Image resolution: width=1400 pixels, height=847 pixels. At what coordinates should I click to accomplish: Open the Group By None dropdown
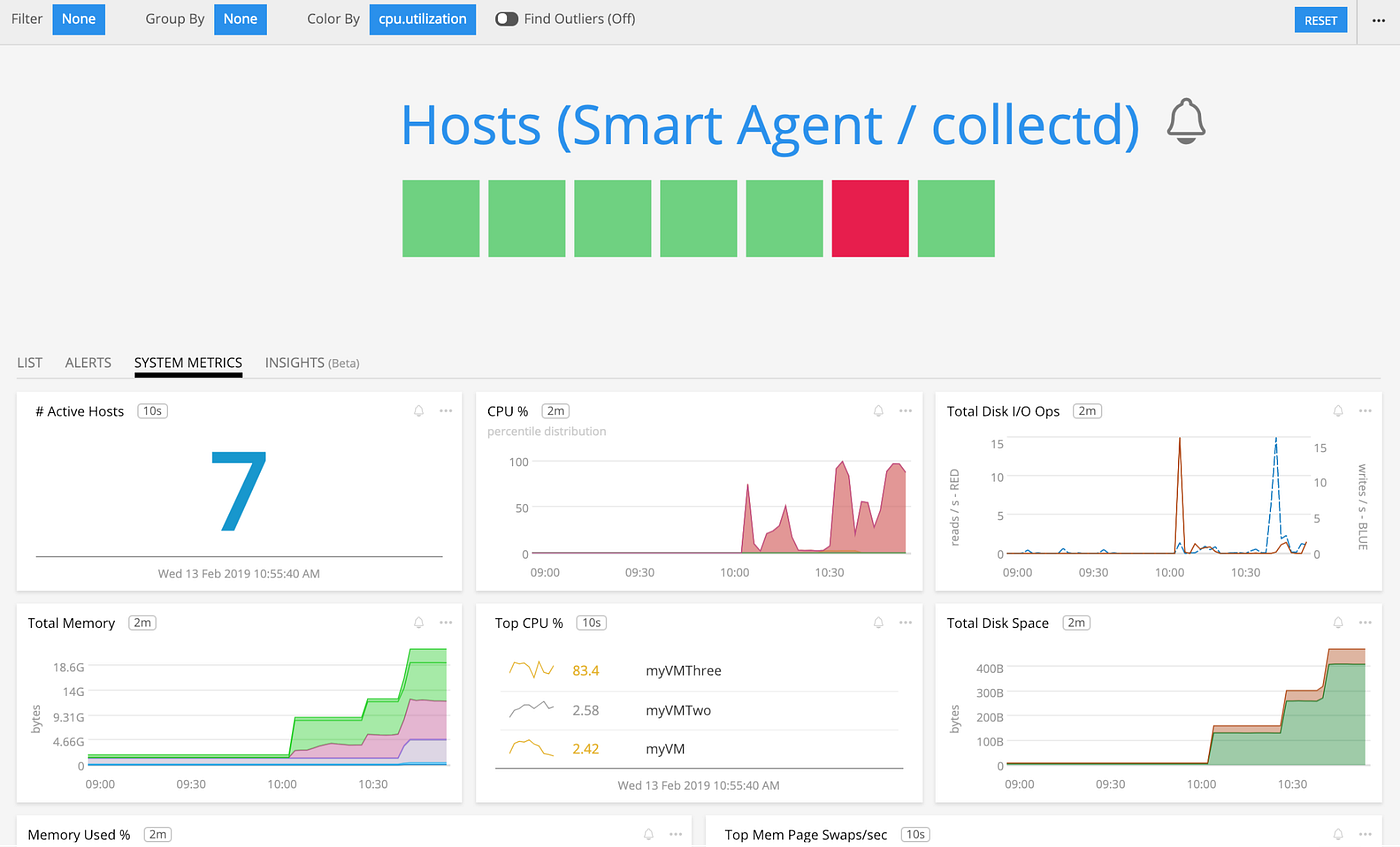[240, 19]
